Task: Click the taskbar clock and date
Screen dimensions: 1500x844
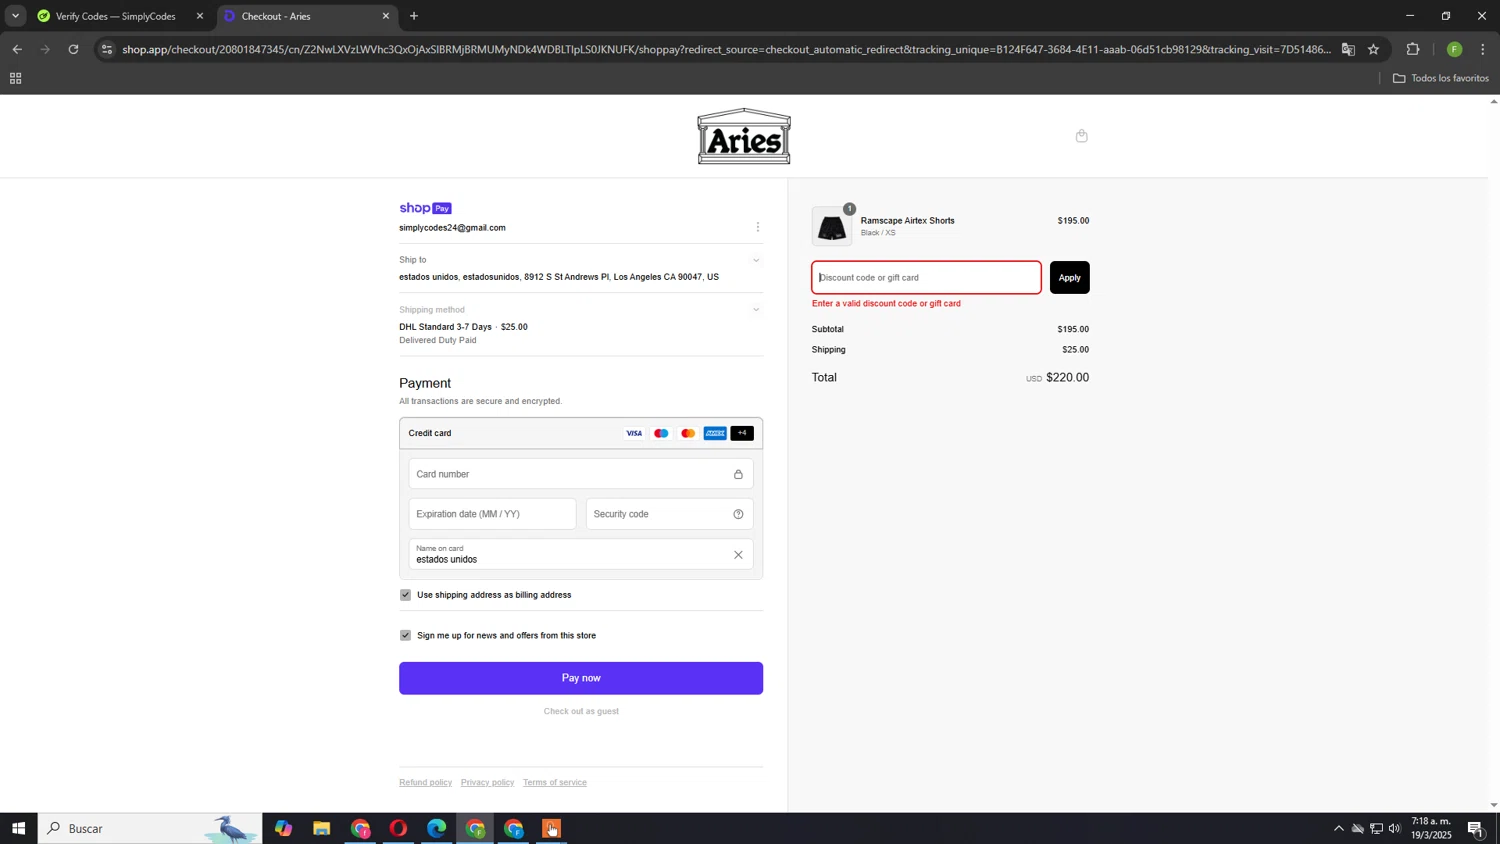Action: pyautogui.click(x=1431, y=828)
